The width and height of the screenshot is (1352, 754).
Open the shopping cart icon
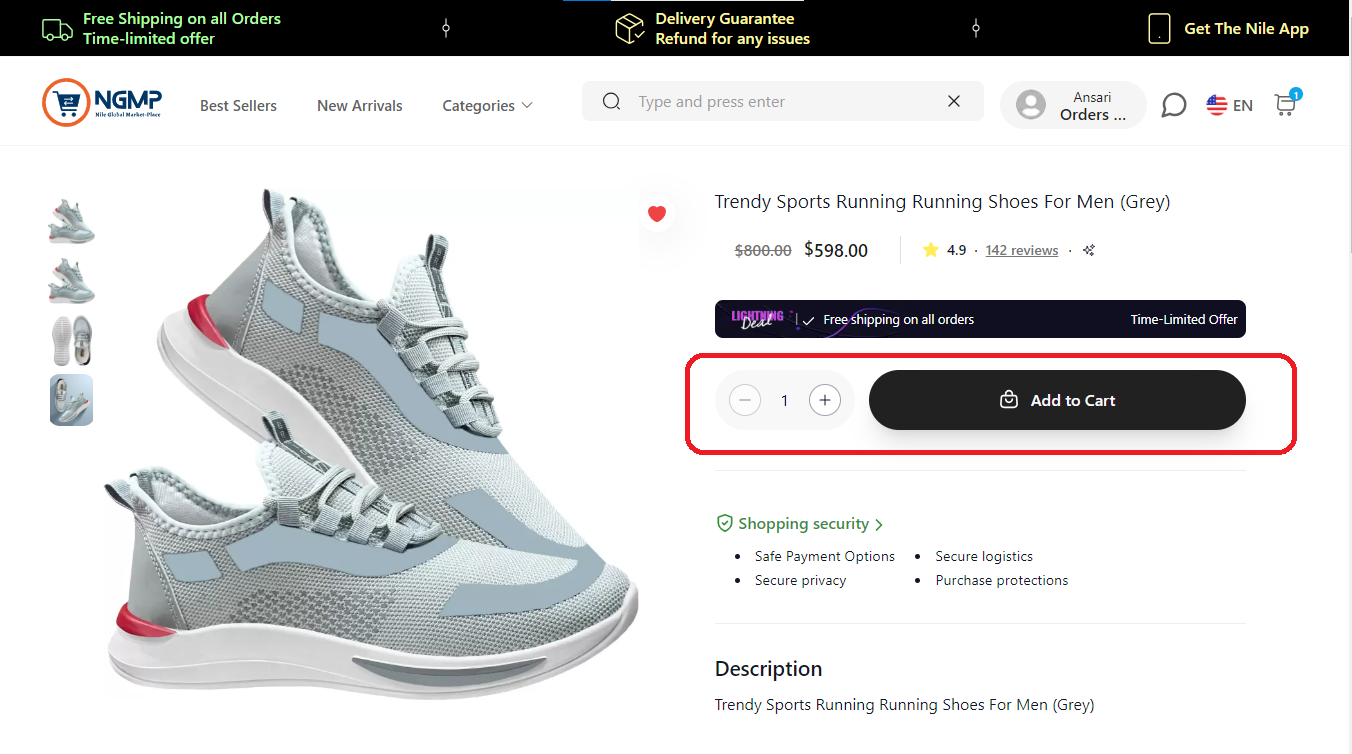[1286, 103]
